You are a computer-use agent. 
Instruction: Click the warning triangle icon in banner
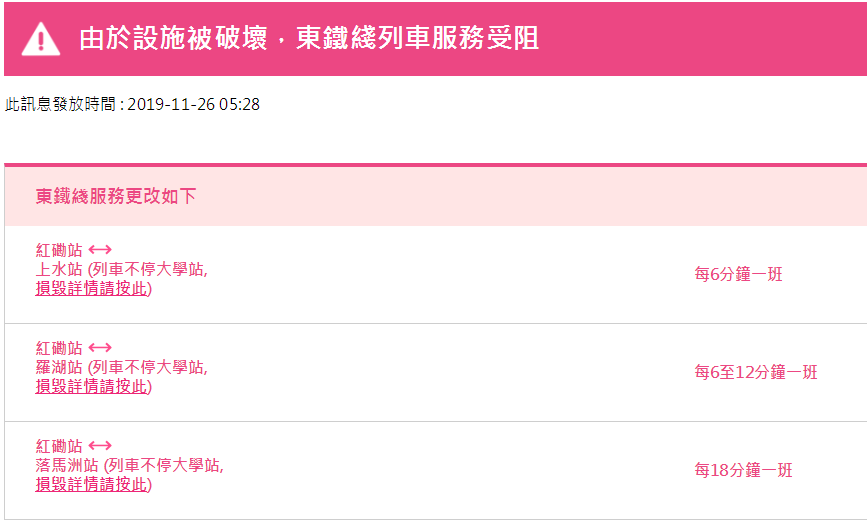click(x=41, y=39)
